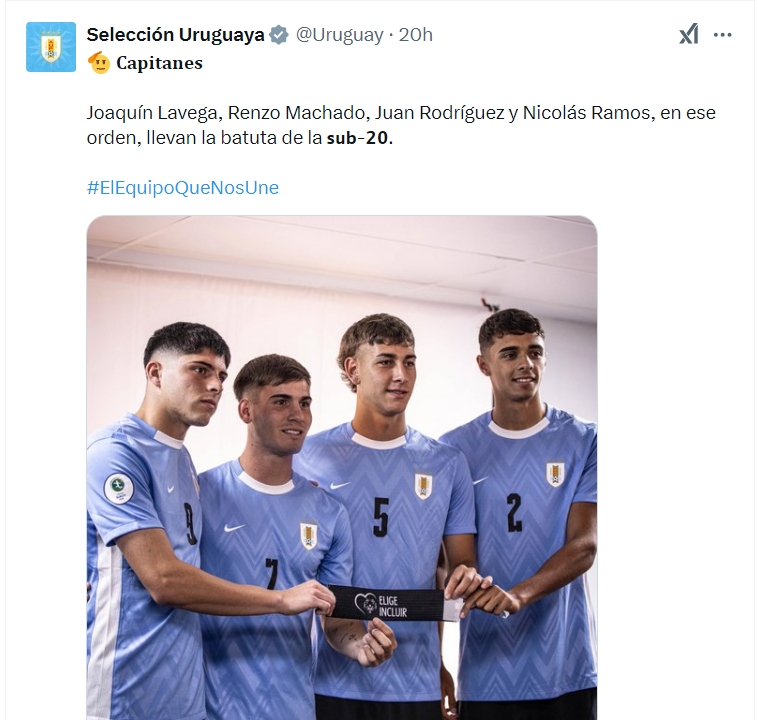Click the Capitanes heading text
This screenshot has width=758, height=720.
(160, 63)
